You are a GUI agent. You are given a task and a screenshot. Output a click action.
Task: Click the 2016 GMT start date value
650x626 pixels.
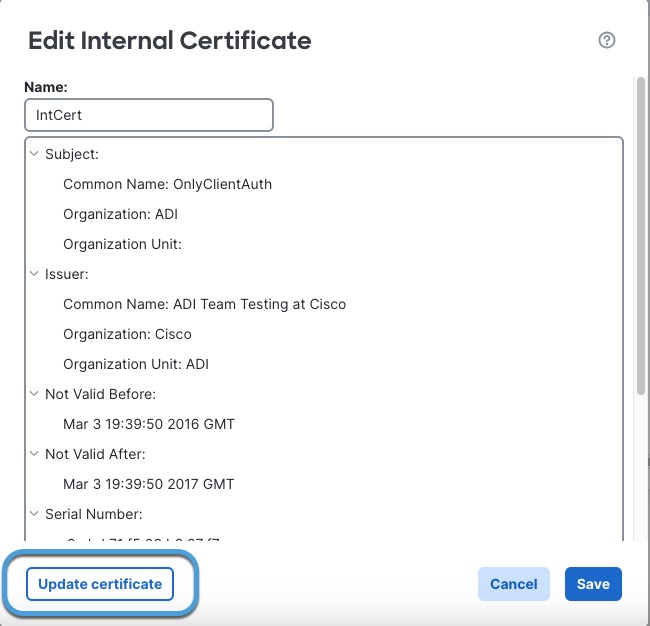(x=149, y=424)
